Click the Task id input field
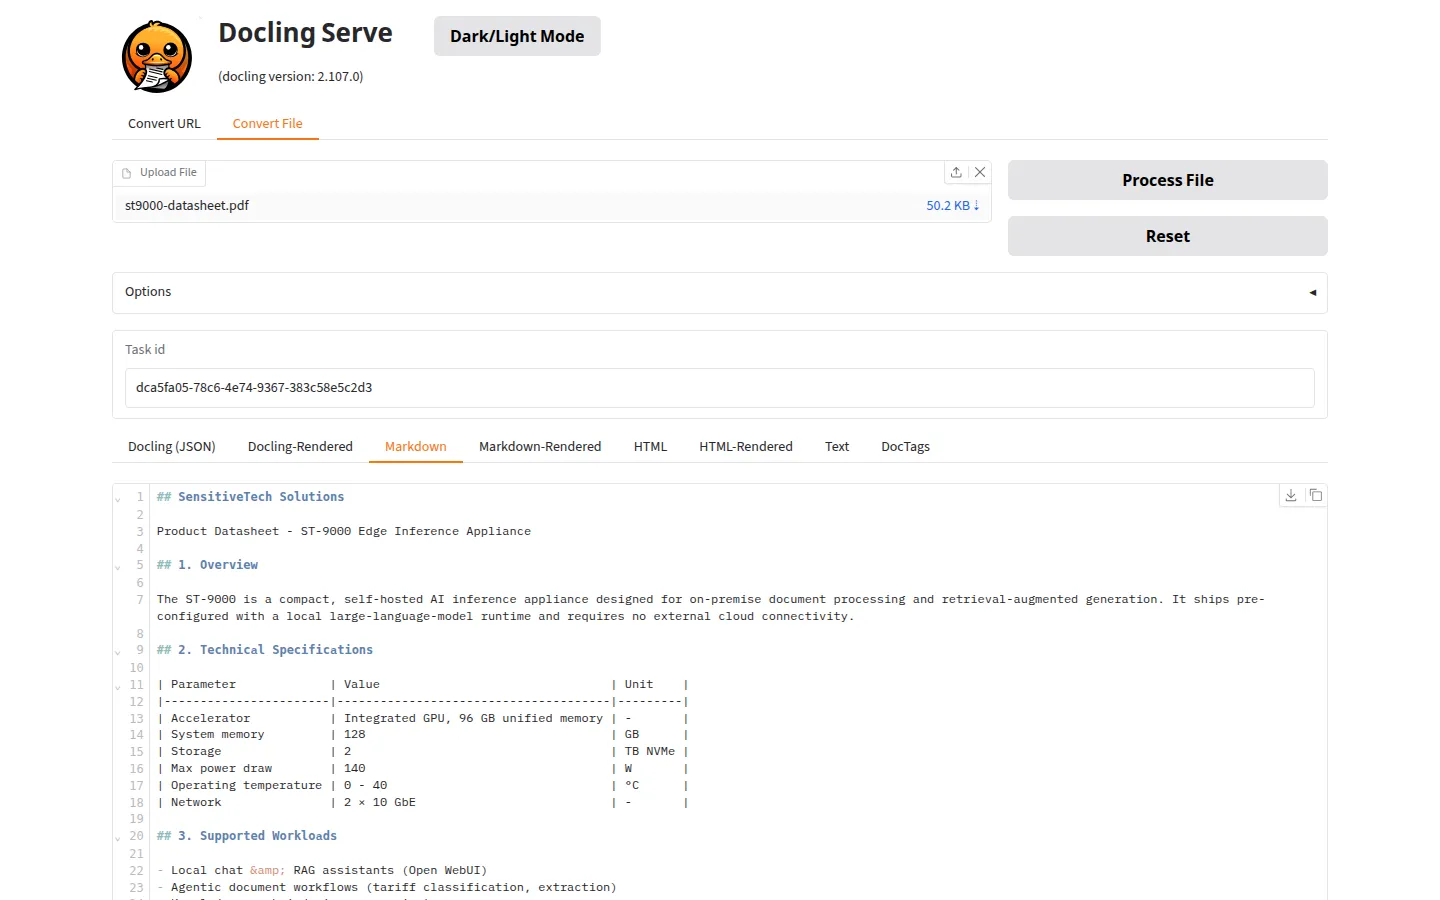 coord(720,388)
